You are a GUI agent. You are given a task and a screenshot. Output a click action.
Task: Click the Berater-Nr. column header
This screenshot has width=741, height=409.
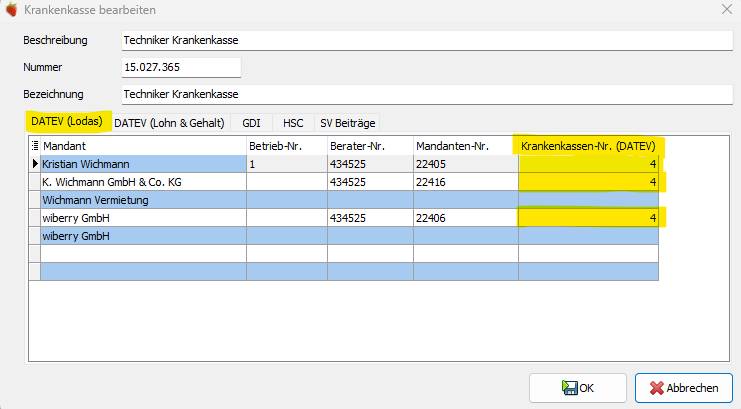point(370,146)
